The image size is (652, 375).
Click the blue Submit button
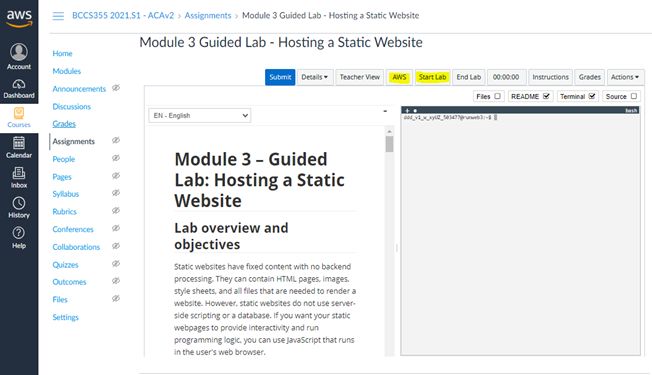coord(280,77)
